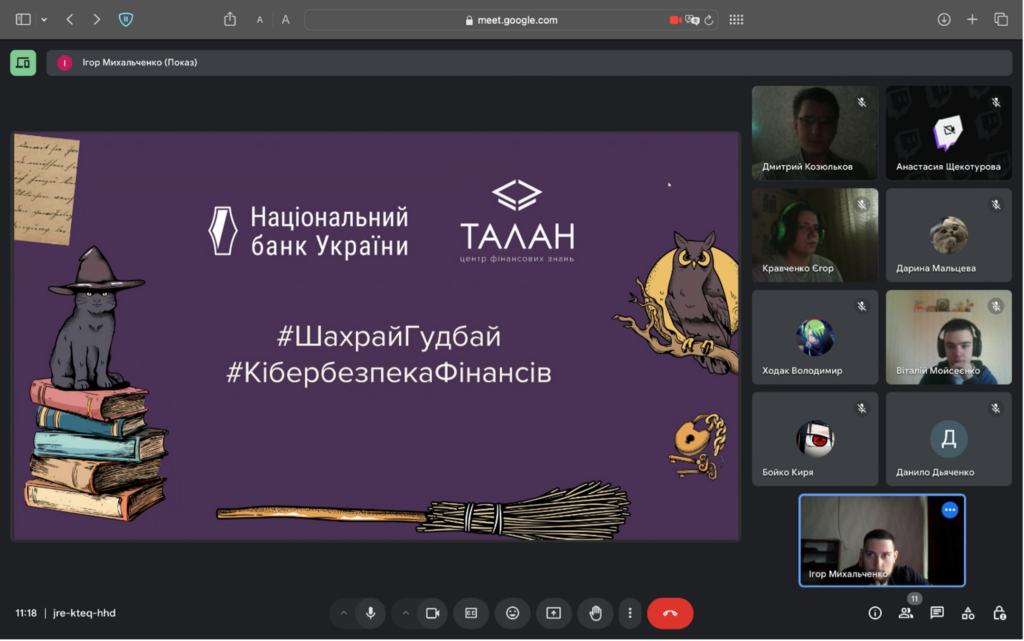Screen dimensions: 1024x641
Task: Click the meeting code jre-kteq-hhd
Action: point(84,613)
